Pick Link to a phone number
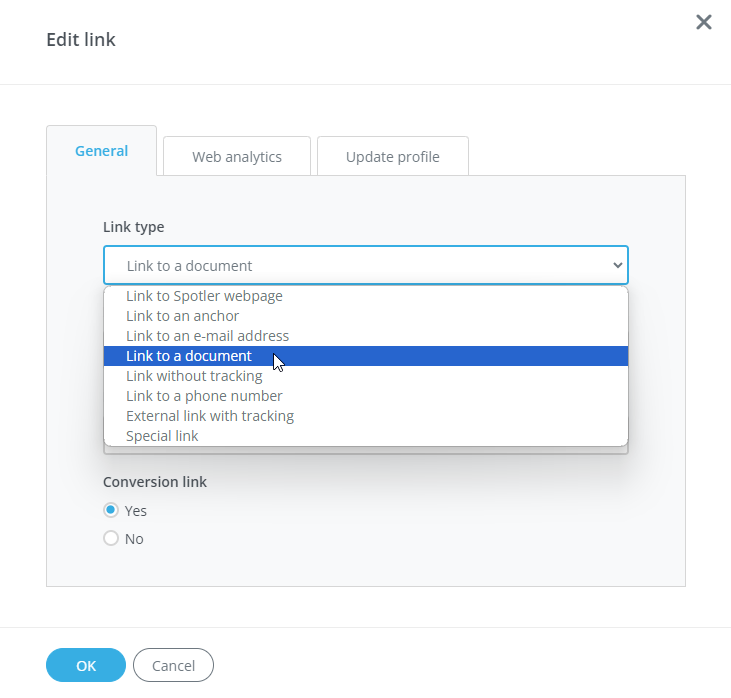Viewport: 731px width, 698px height. (x=204, y=396)
